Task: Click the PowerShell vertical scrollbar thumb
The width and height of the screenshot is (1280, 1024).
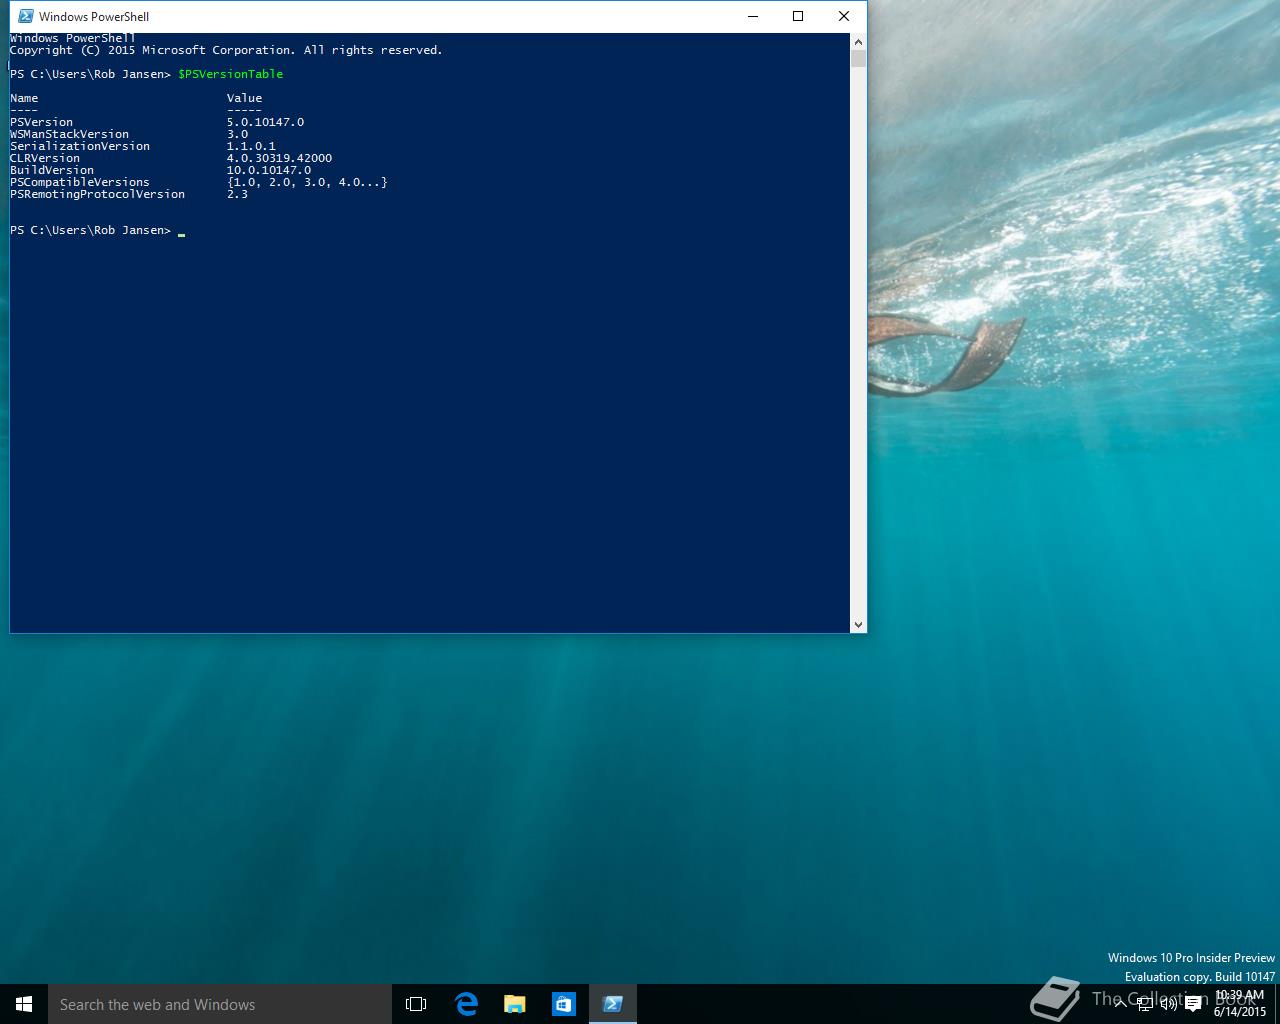Action: 858,58
